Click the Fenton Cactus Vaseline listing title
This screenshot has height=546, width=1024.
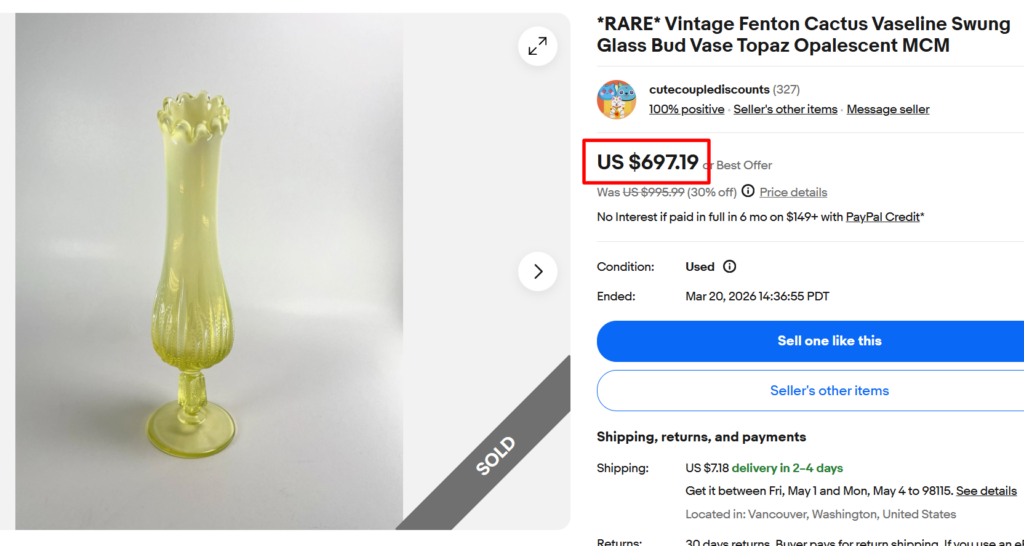(x=803, y=35)
